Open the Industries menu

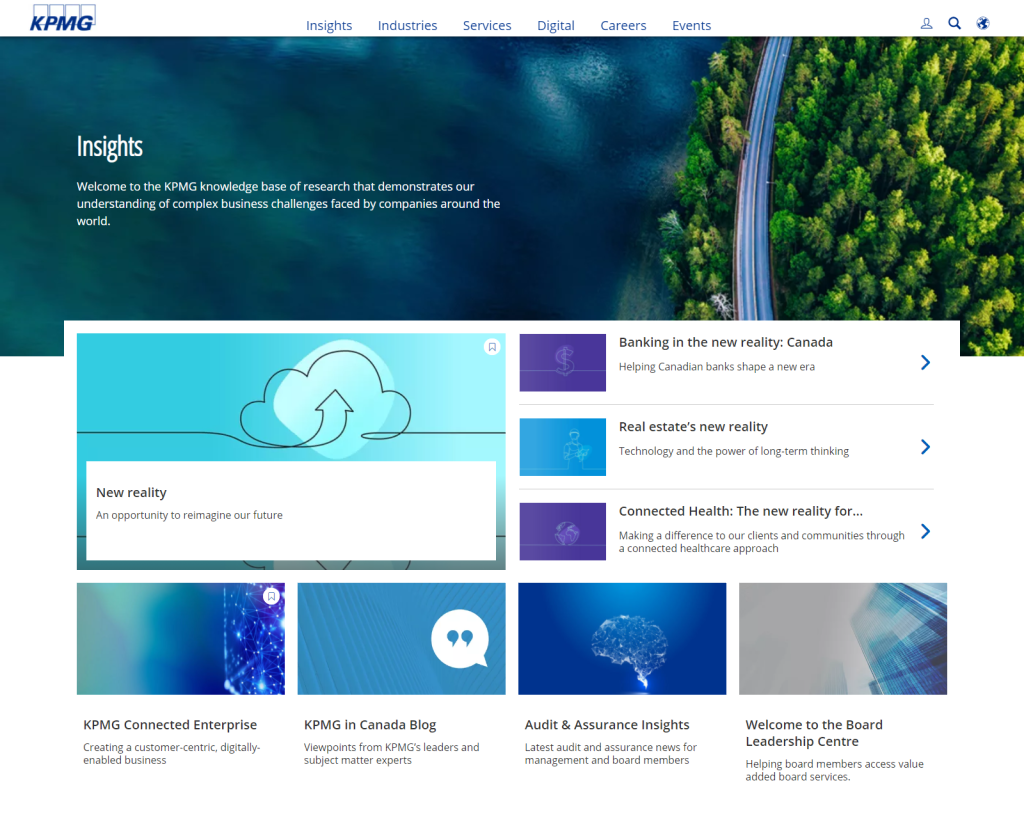[x=407, y=25]
